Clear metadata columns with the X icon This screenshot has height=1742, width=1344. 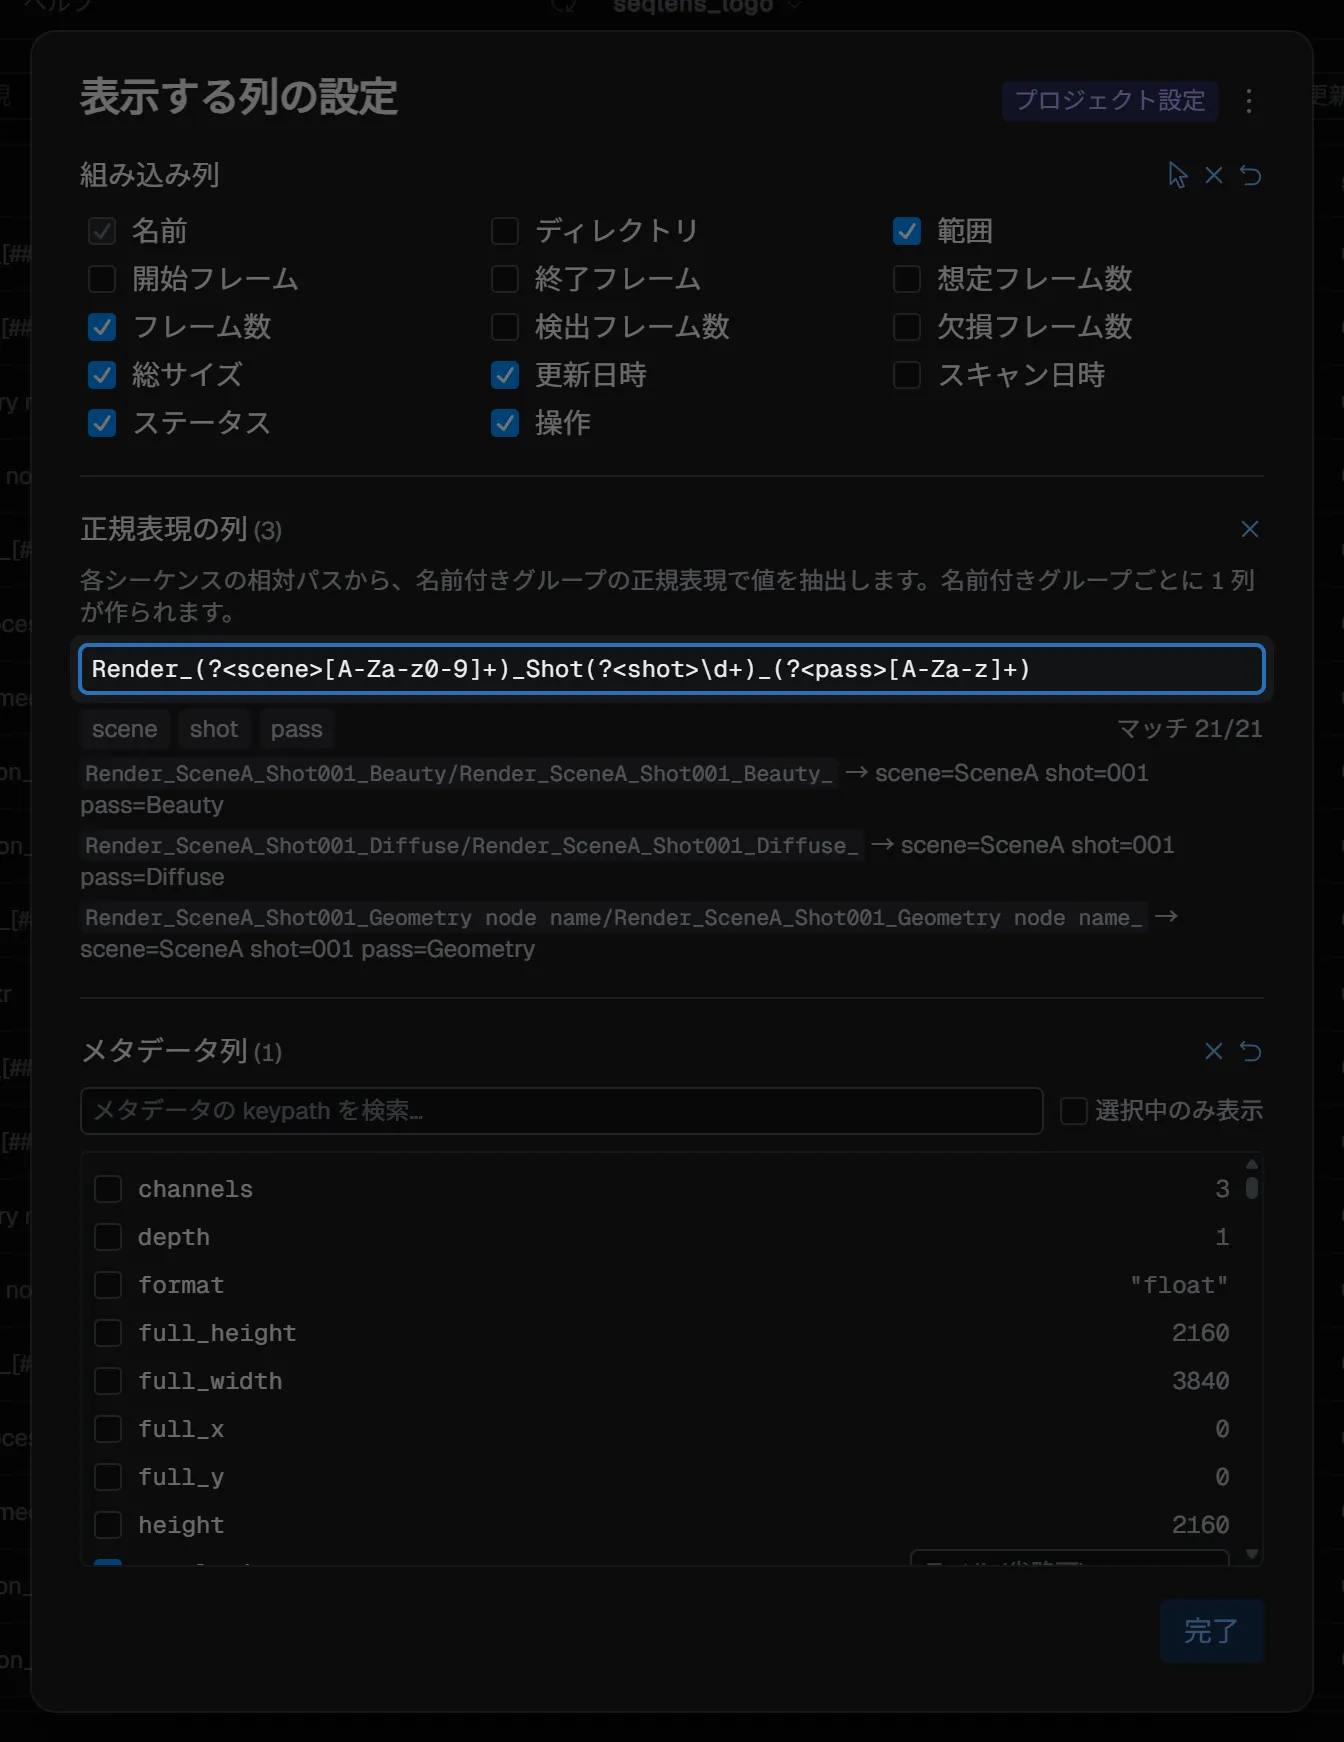click(x=1214, y=1051)
